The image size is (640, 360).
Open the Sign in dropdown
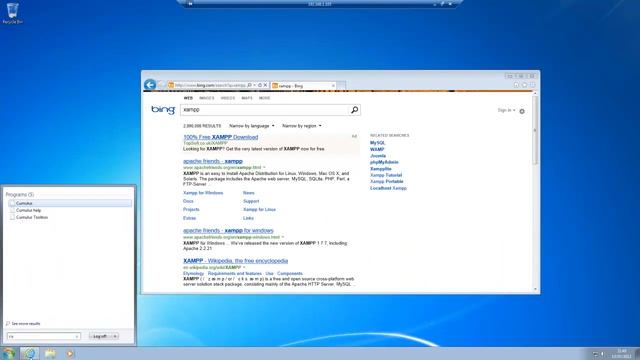pos(506,110)
